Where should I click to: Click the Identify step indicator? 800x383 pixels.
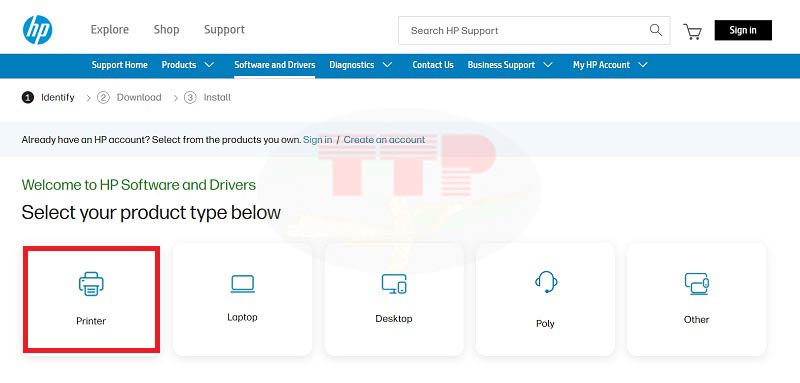coord(48,97)
